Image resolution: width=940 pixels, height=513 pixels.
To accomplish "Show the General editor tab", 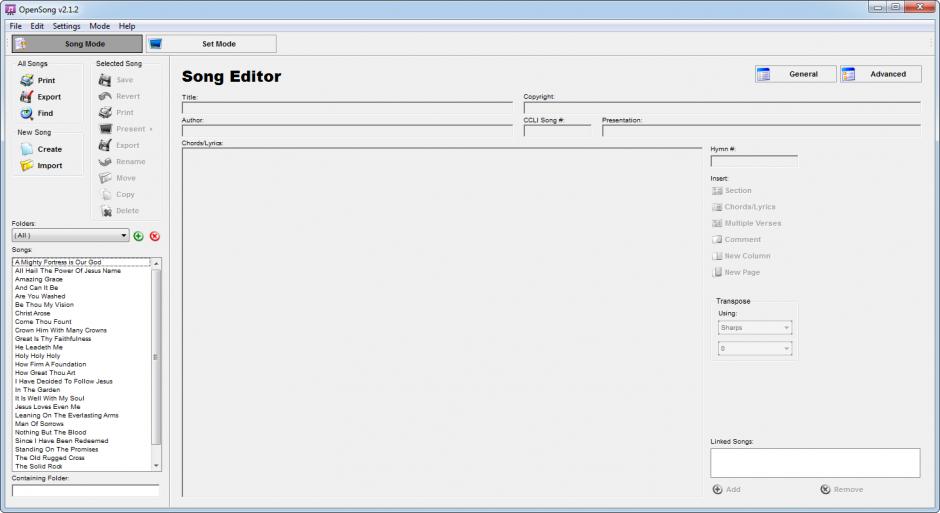I will pos(796,74).
